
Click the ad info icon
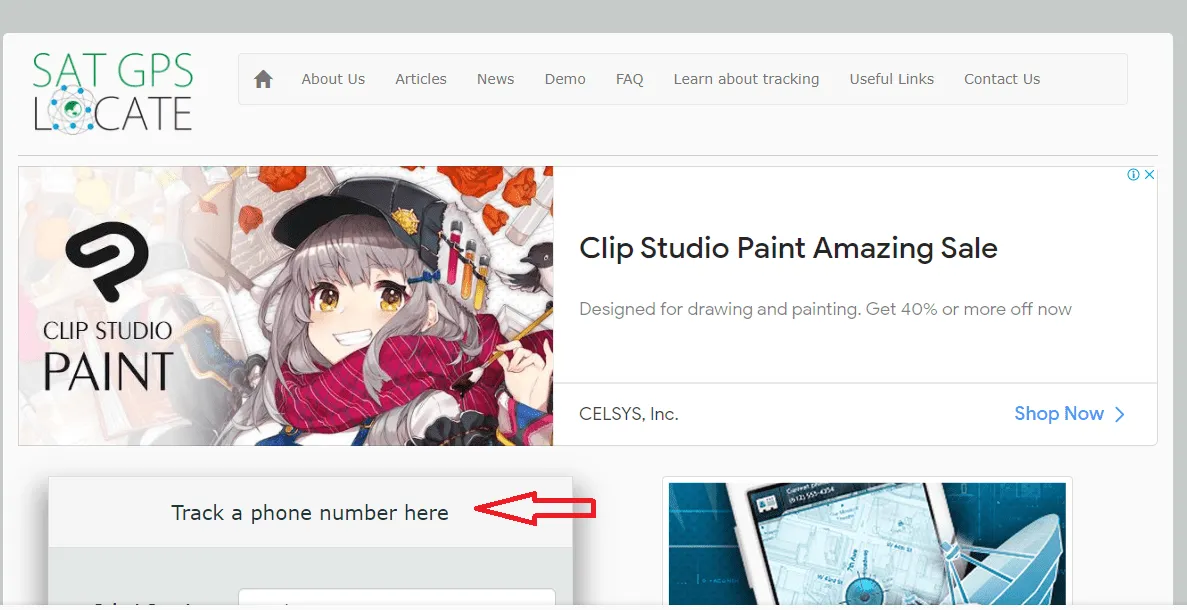(x=1133, y=175)
